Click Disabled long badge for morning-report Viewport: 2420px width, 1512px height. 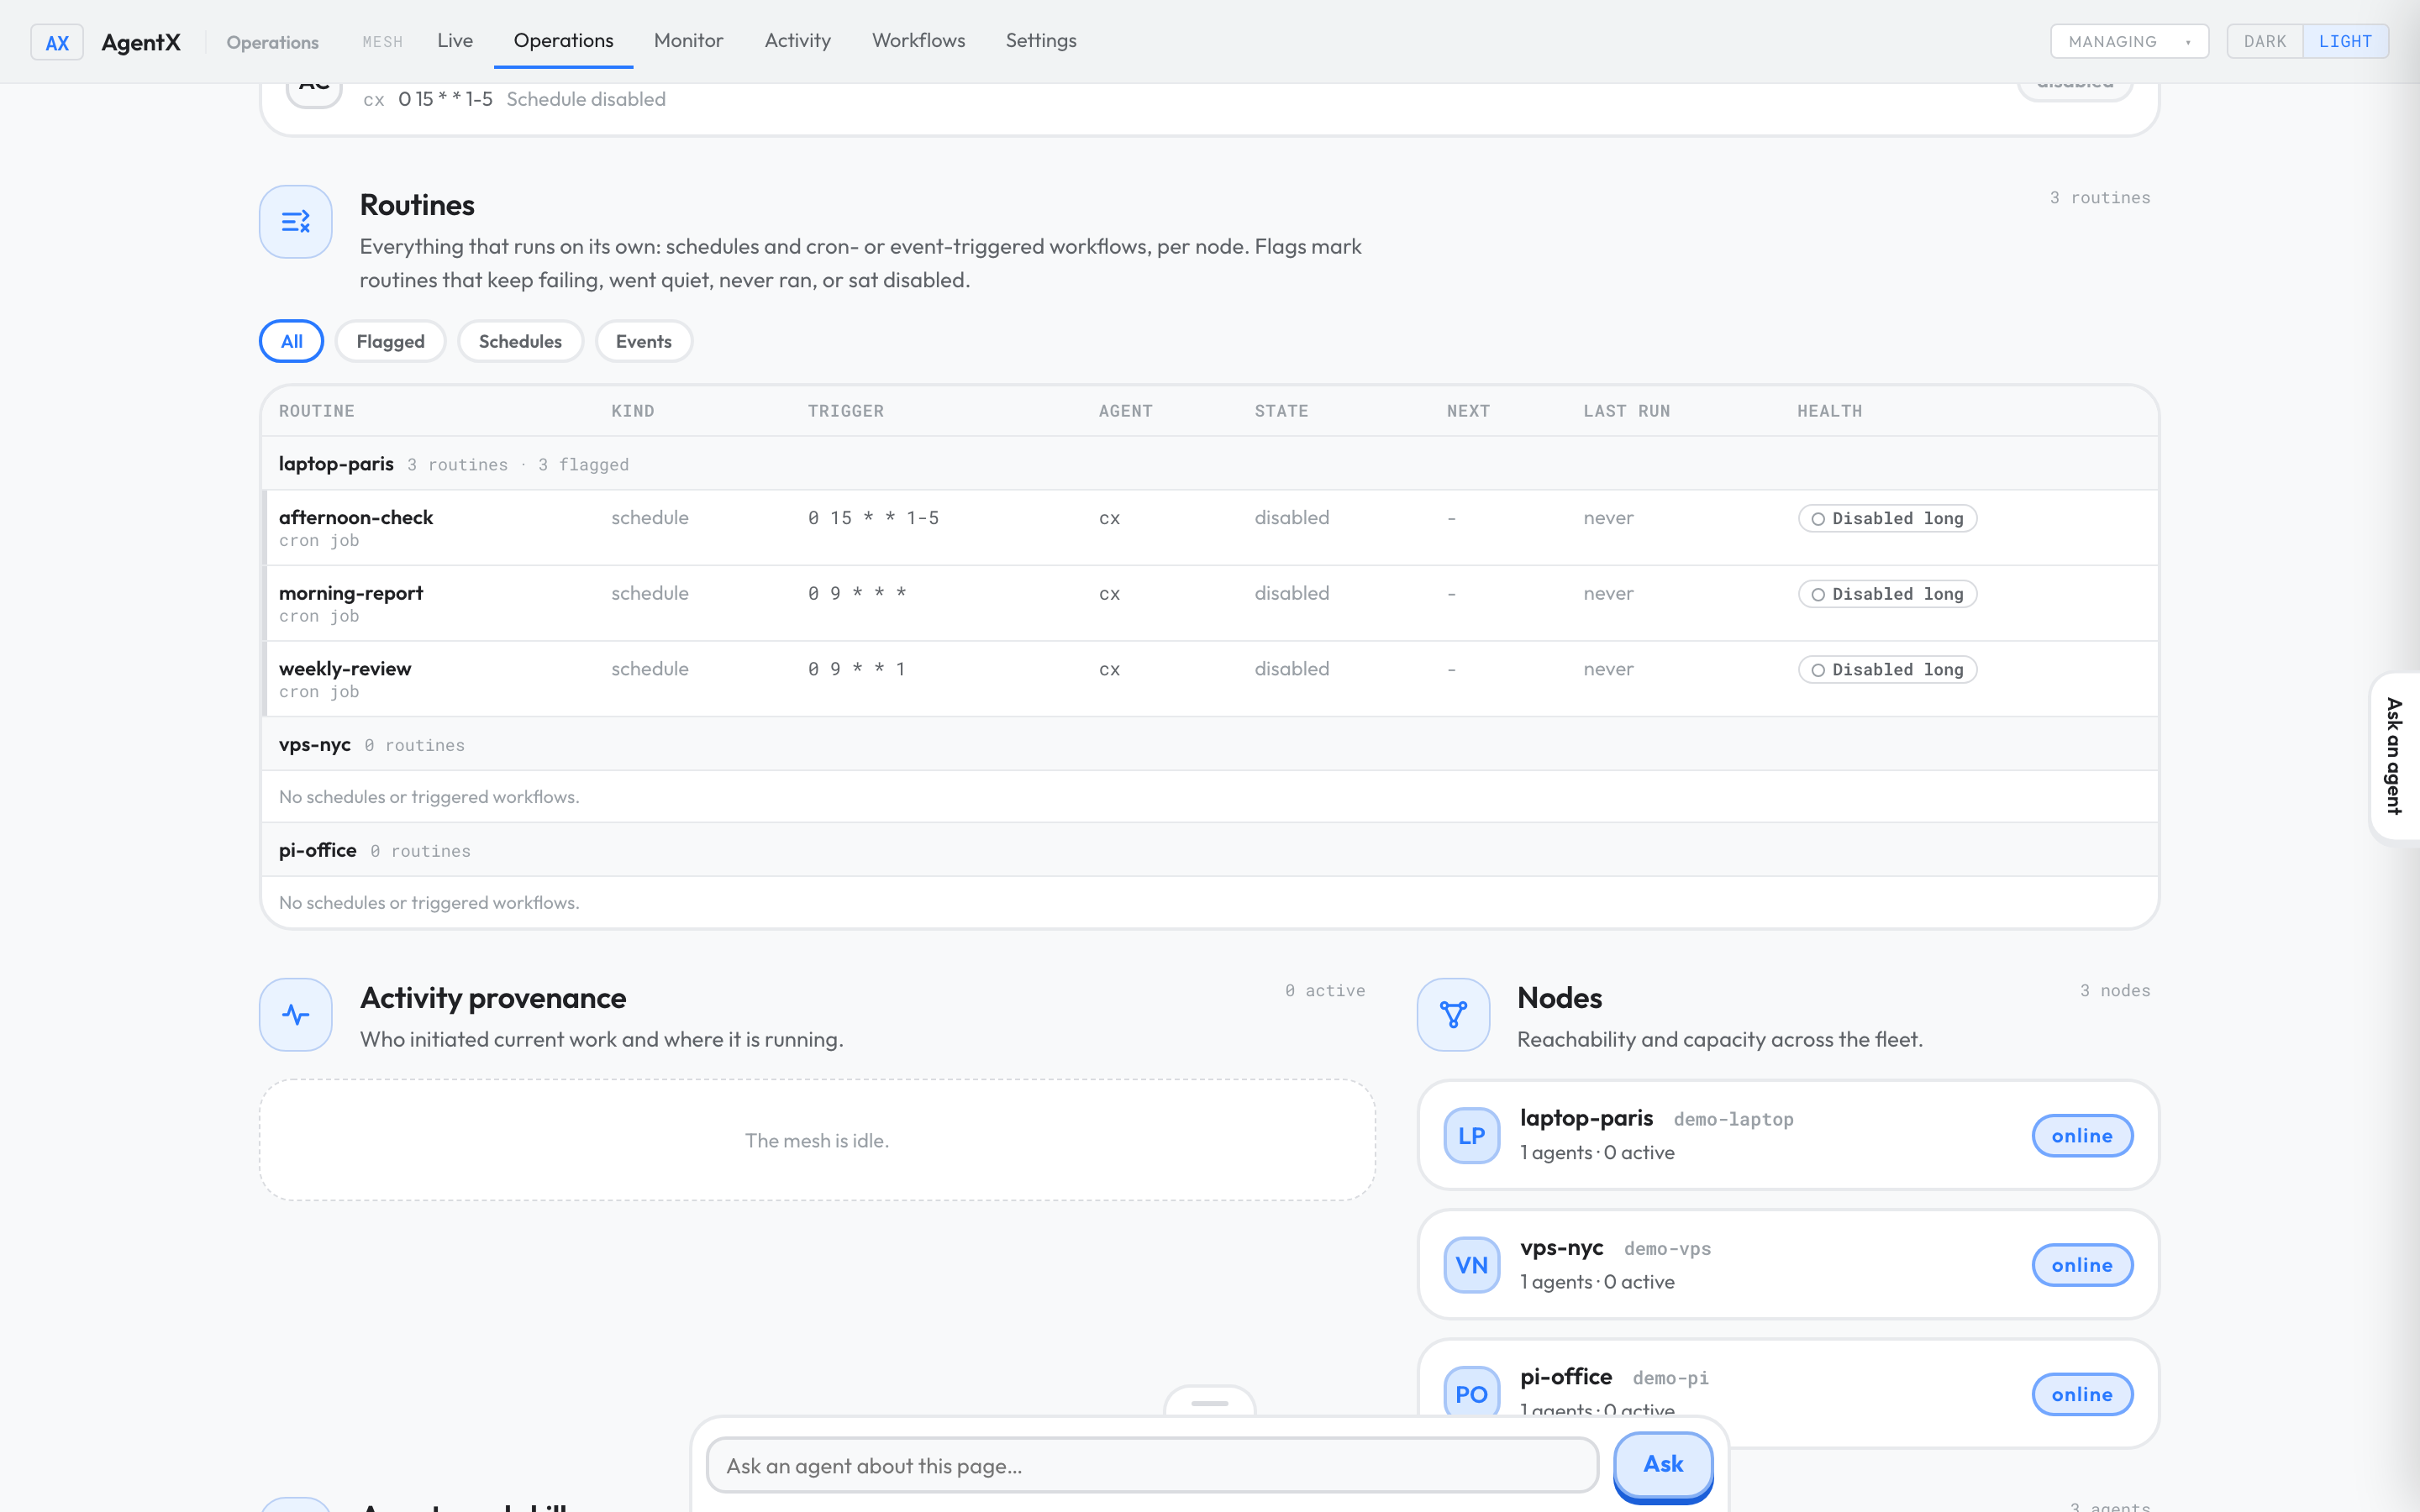click(x=1887, y=594)
